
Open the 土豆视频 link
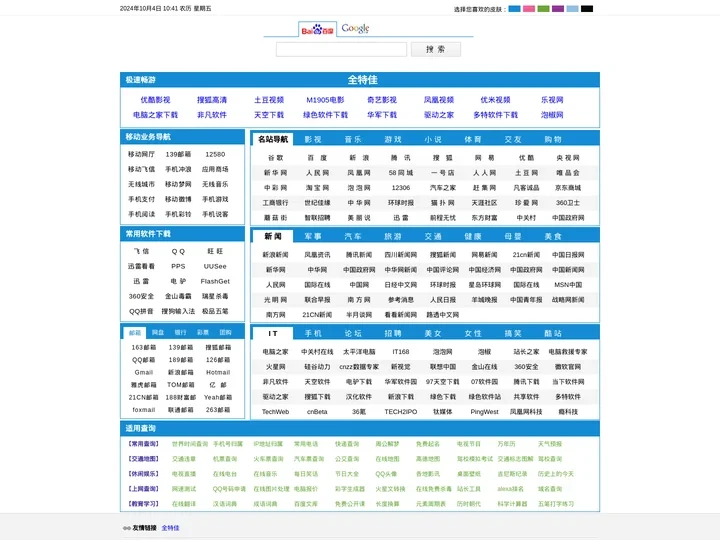coord(269,100)
